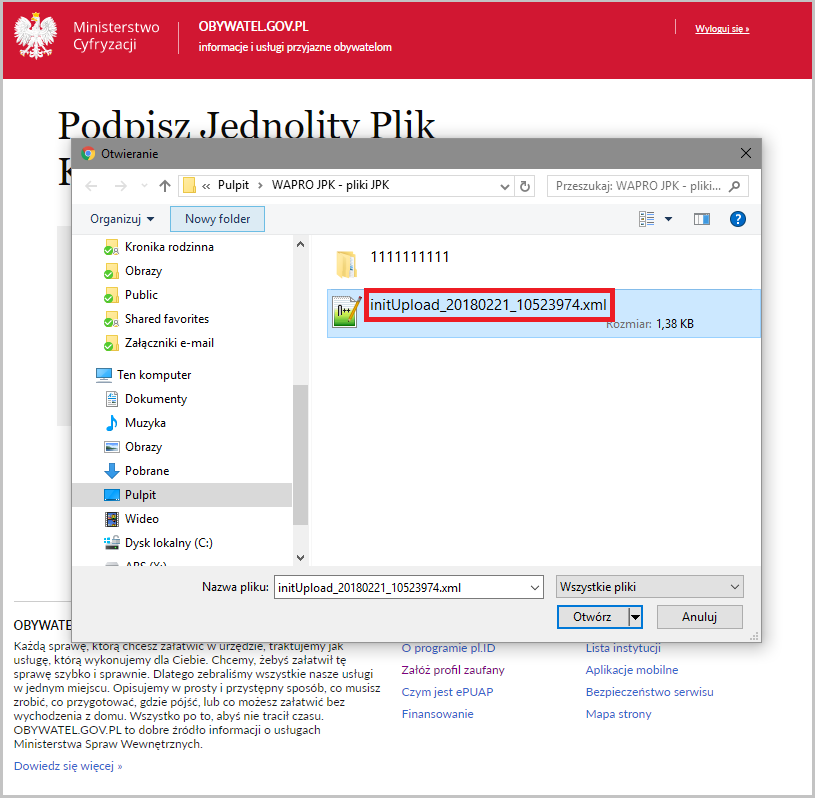This screenshot has height=798, width=815.
Task: Click the refresh icon in address bar
Action: click(525, 186)
